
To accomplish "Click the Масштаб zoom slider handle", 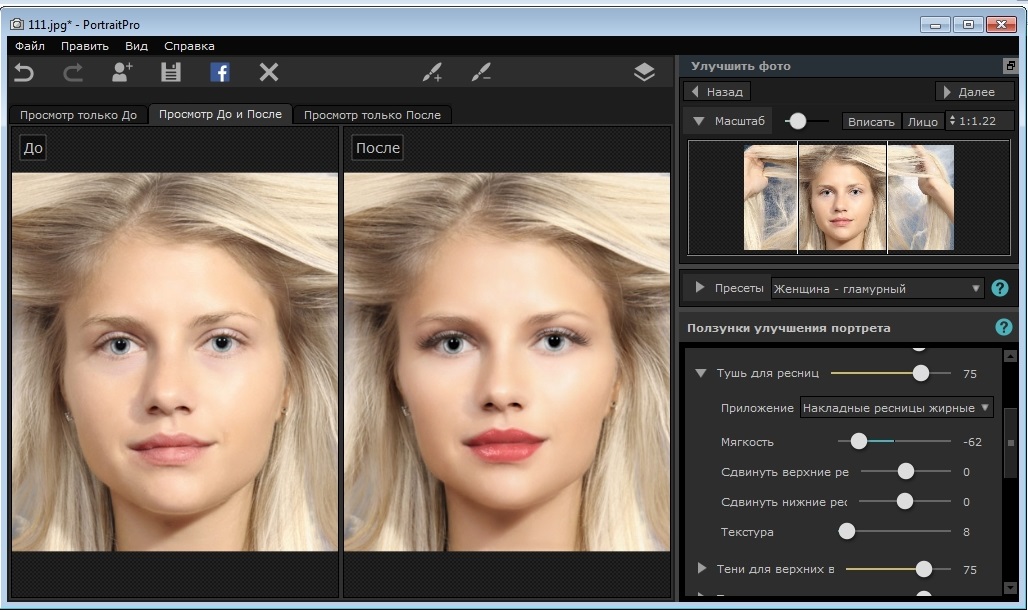I will pyautogui.click(x=797, y=121).
